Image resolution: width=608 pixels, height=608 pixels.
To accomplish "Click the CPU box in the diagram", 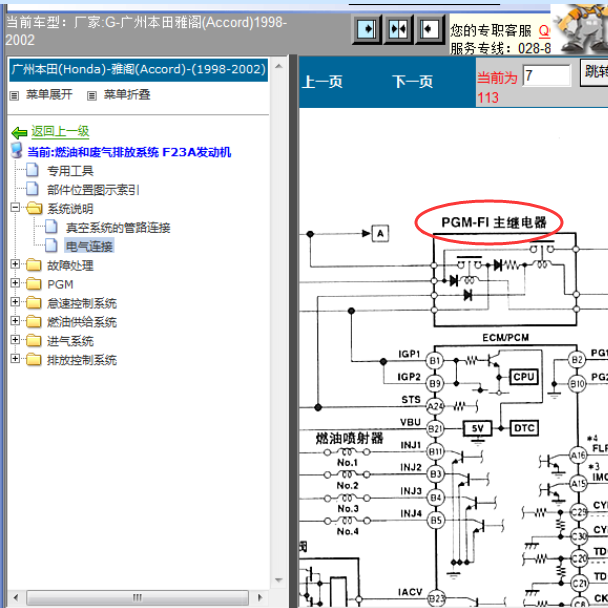I will (523, 377).
